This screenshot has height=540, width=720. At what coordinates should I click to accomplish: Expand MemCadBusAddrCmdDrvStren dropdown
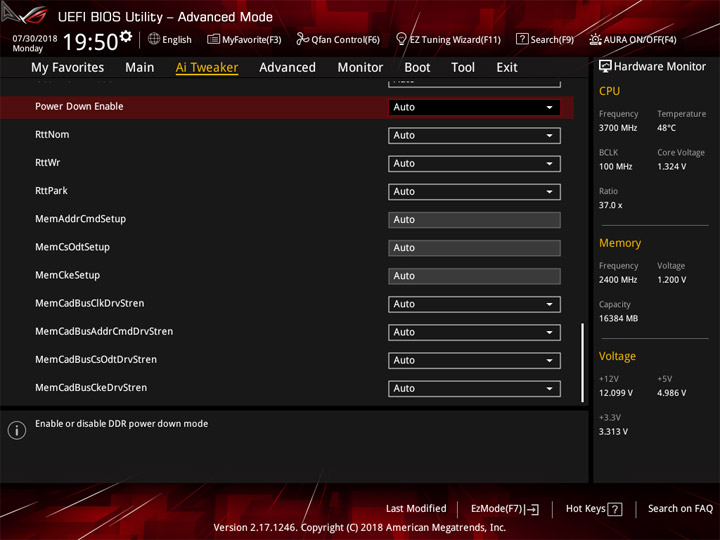click(474, 332)
